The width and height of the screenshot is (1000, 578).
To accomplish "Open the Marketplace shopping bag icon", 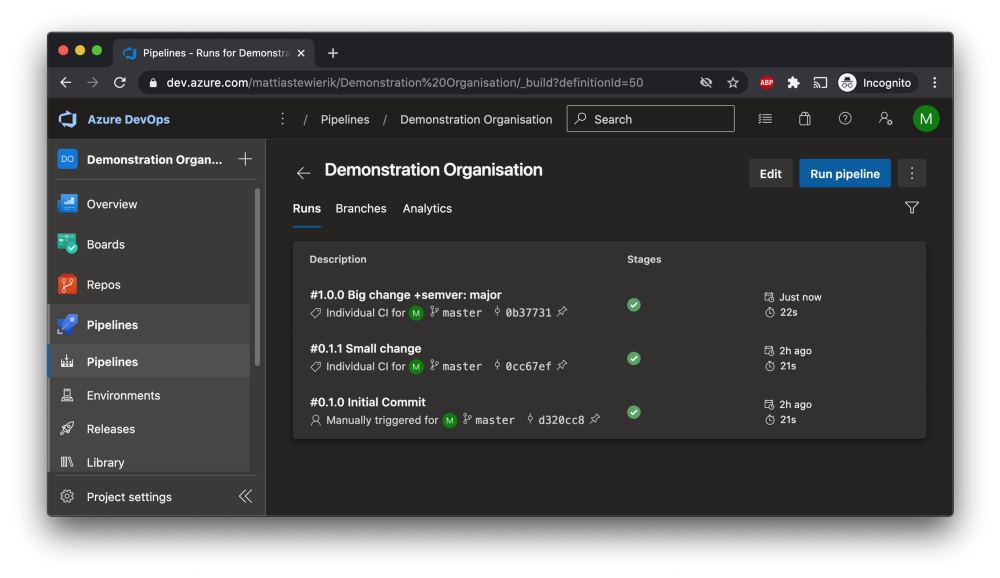I will coord(805,119).
